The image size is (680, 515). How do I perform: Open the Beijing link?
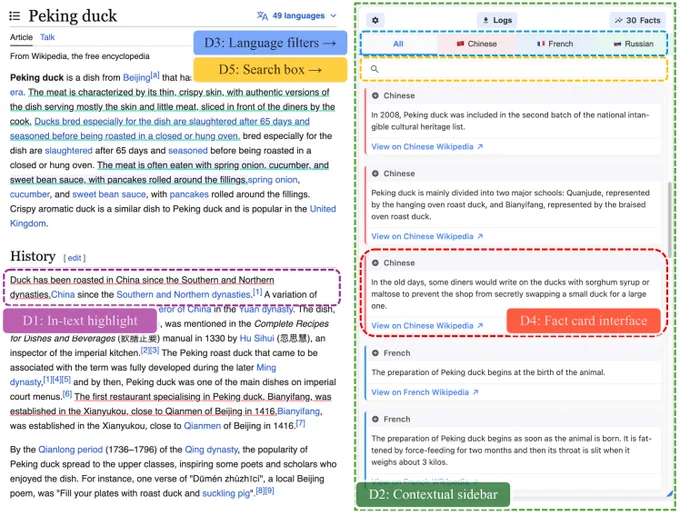[x=136, y=78]
